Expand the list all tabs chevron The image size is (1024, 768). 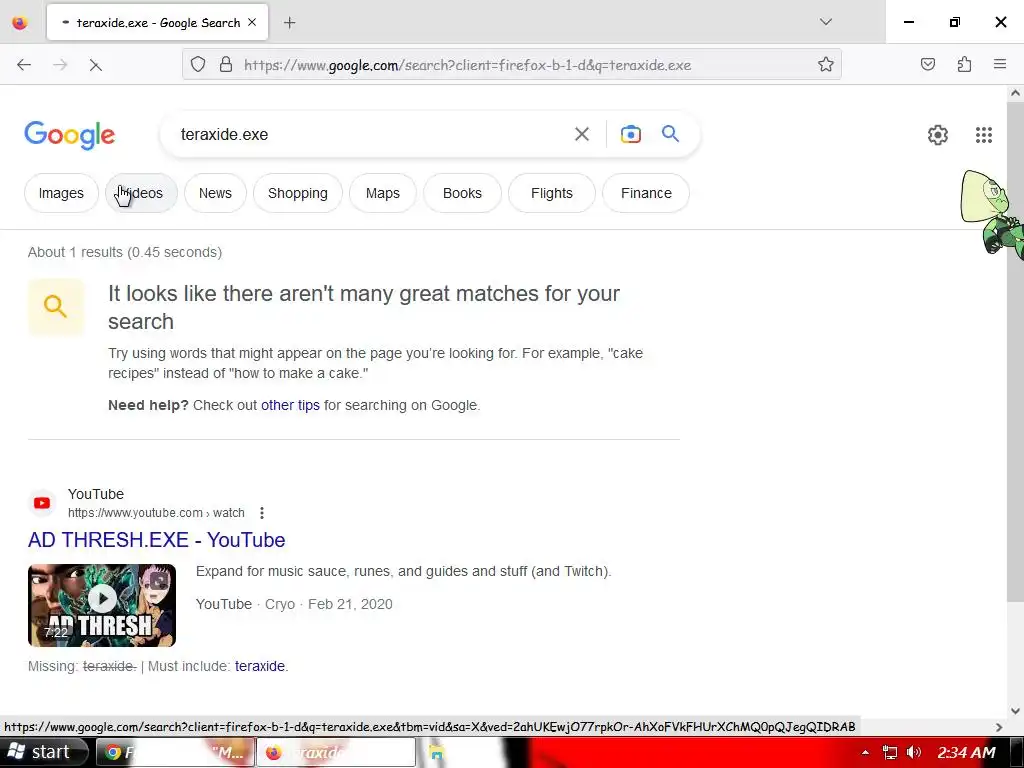(825, 22)
